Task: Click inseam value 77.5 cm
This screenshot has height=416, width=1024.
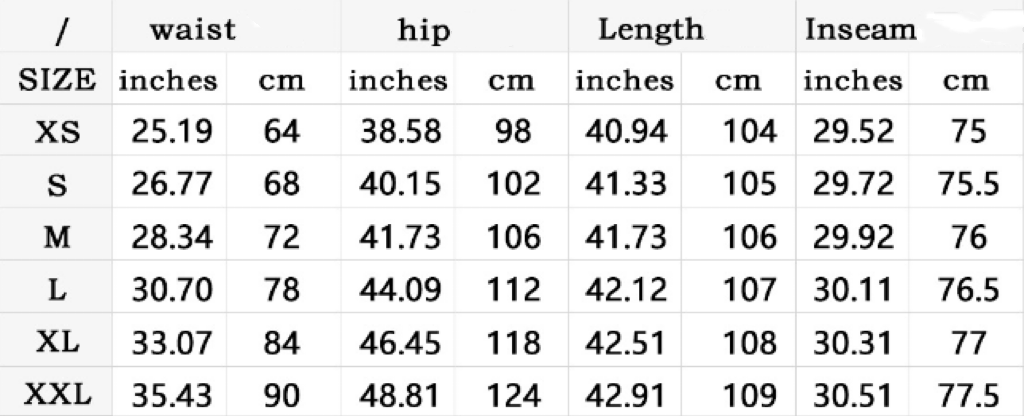Action: 968,395
